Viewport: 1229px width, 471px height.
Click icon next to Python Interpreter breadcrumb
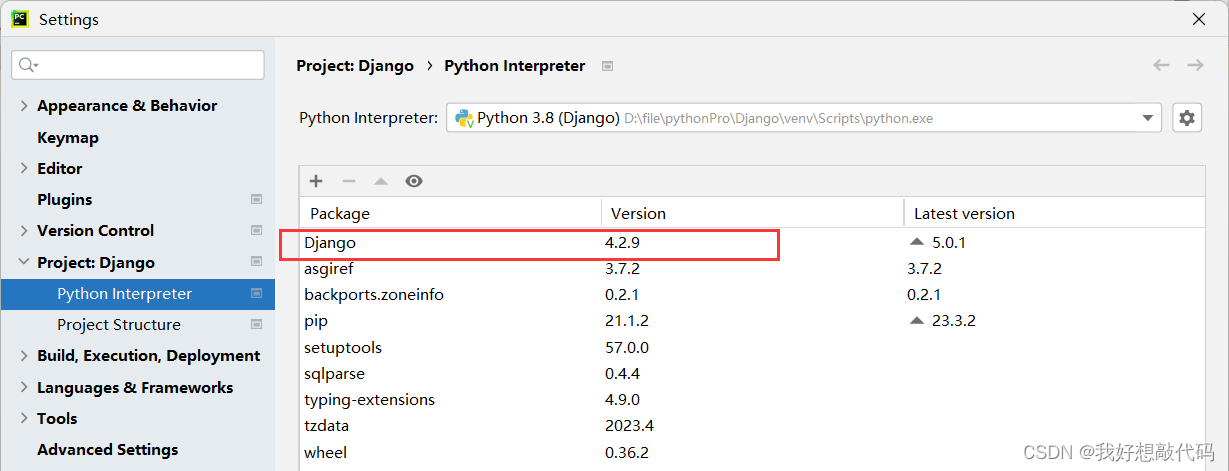pyautogui.click(x=607, y=66)
